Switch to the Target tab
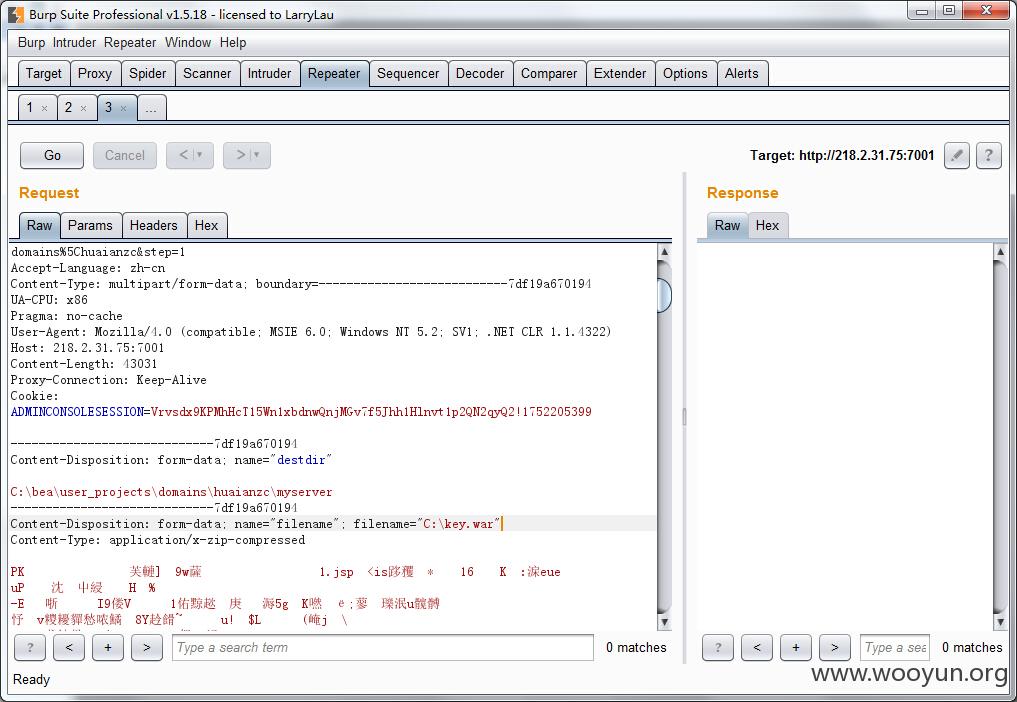The width and height of the screenshot is (1017, 702). [43, 73]
